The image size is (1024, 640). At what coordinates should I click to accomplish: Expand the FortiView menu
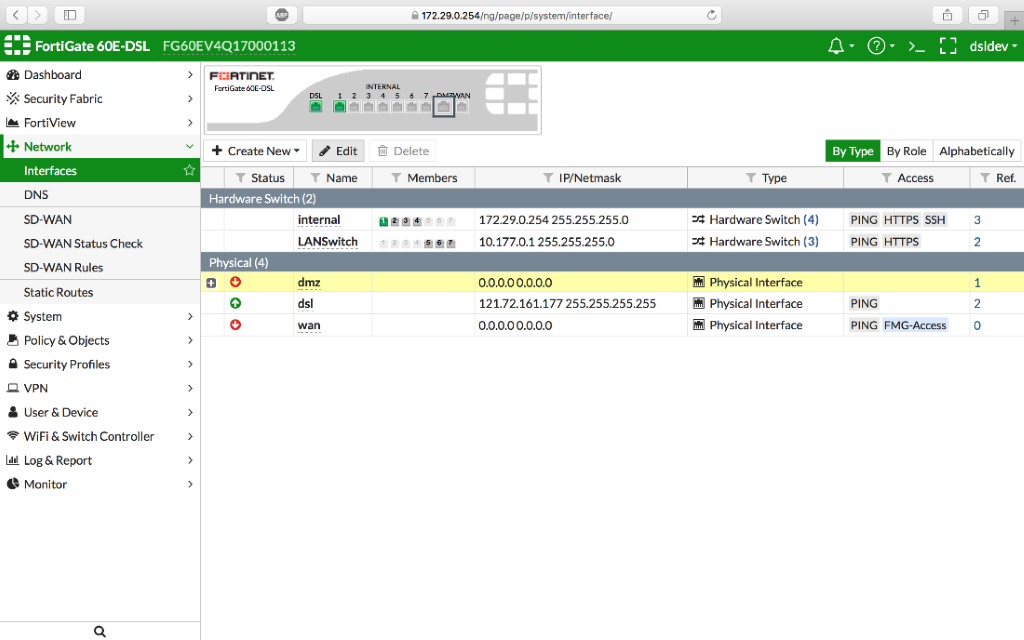tap(99, 123)
